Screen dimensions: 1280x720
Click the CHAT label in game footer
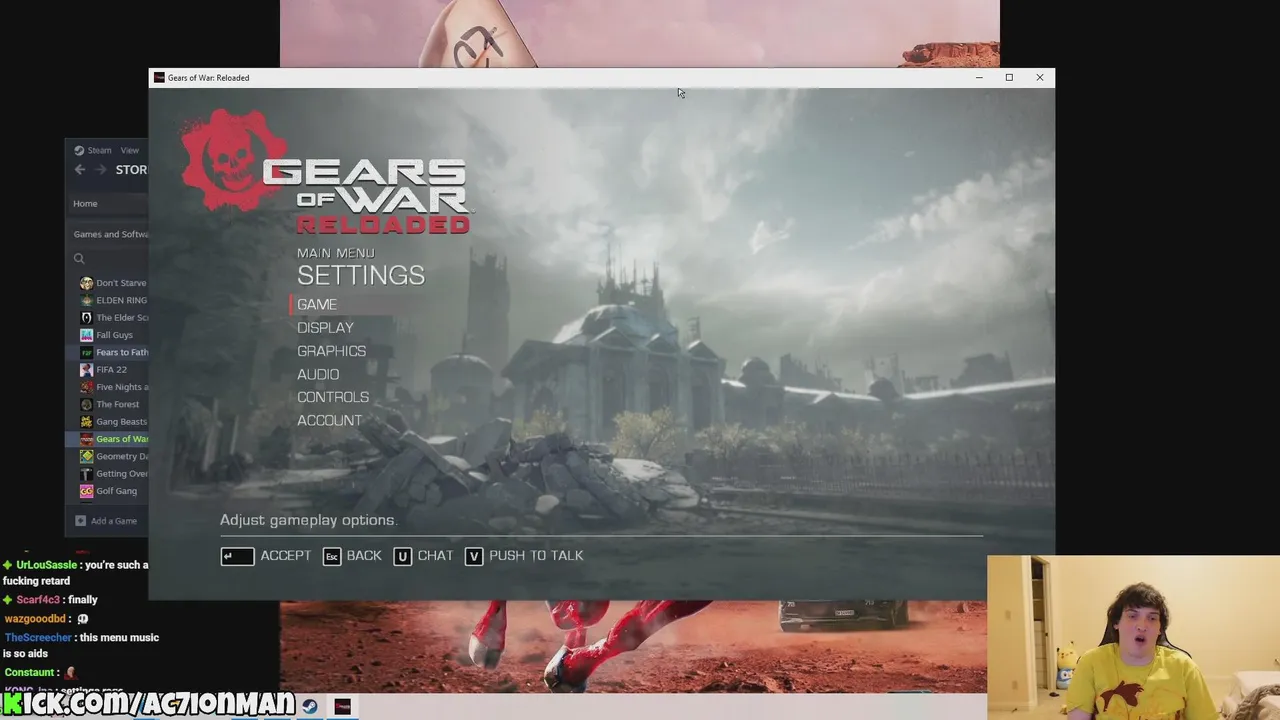pyautogui.click(x=436, y=556)
